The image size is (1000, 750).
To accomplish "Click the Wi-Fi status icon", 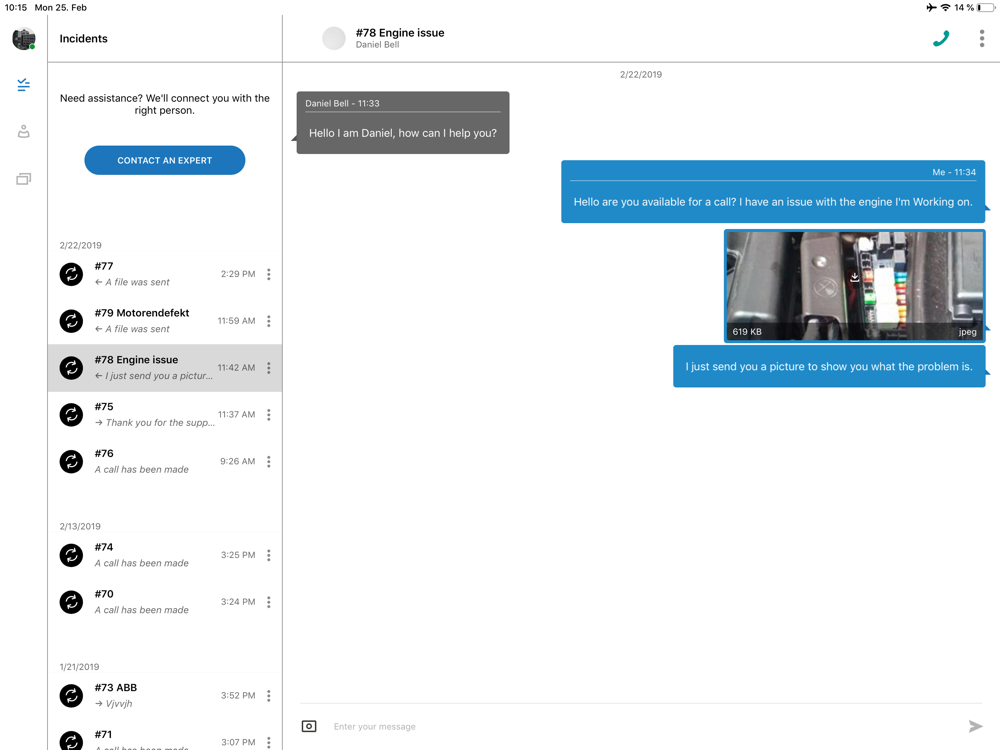I will tap(946, 8).
